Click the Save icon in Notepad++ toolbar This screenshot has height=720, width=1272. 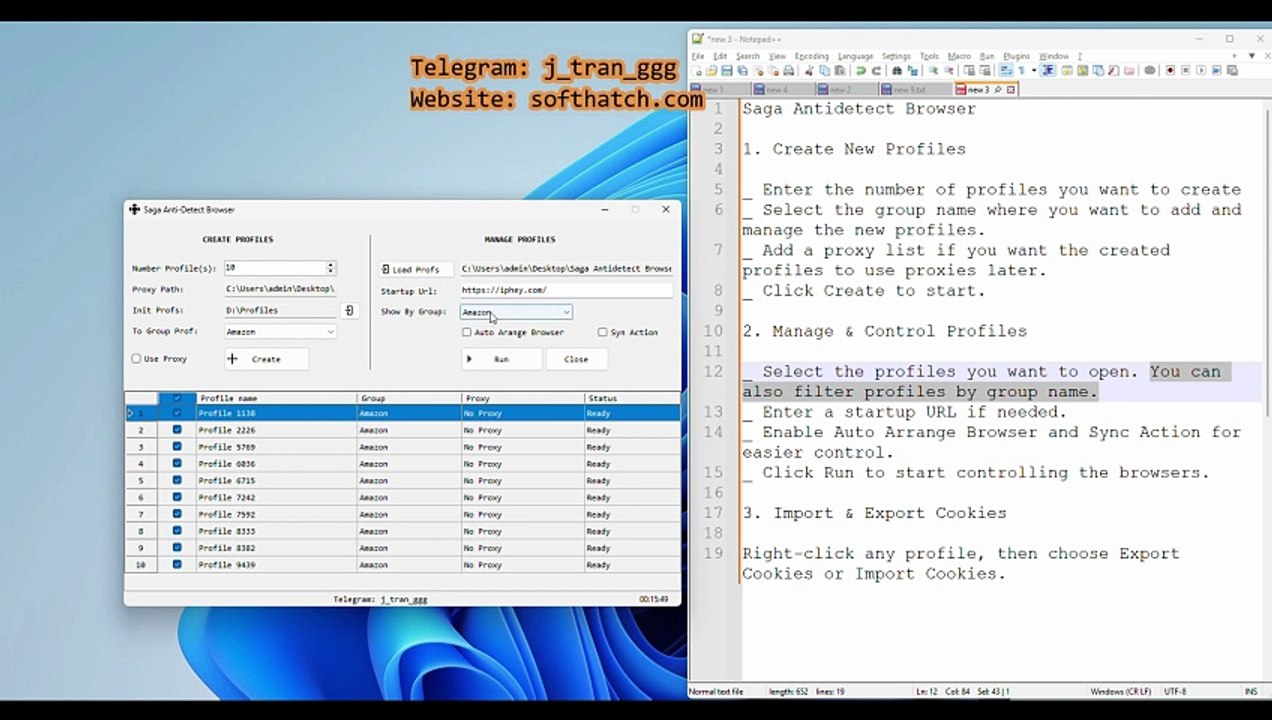(727, 71)
